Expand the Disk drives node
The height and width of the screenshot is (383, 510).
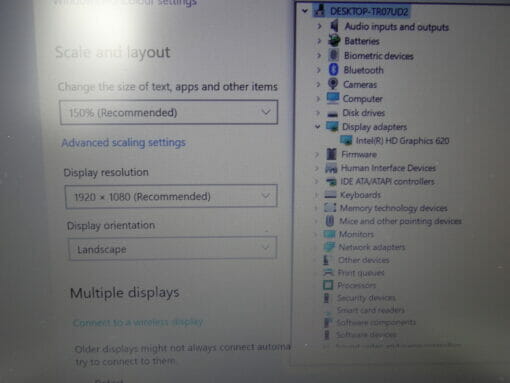pos(318,113)
